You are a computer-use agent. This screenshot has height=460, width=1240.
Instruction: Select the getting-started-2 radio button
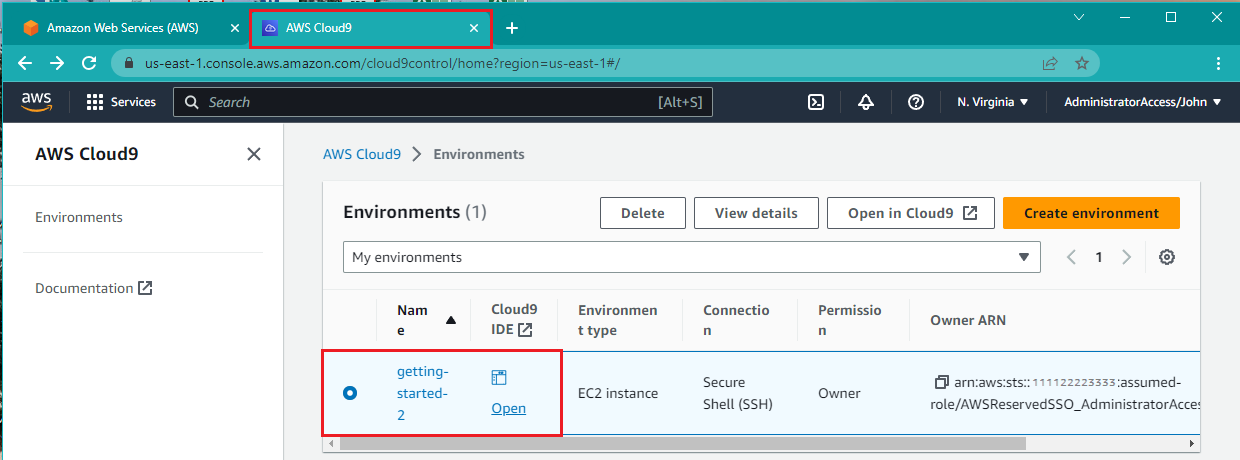coord(350,393)
